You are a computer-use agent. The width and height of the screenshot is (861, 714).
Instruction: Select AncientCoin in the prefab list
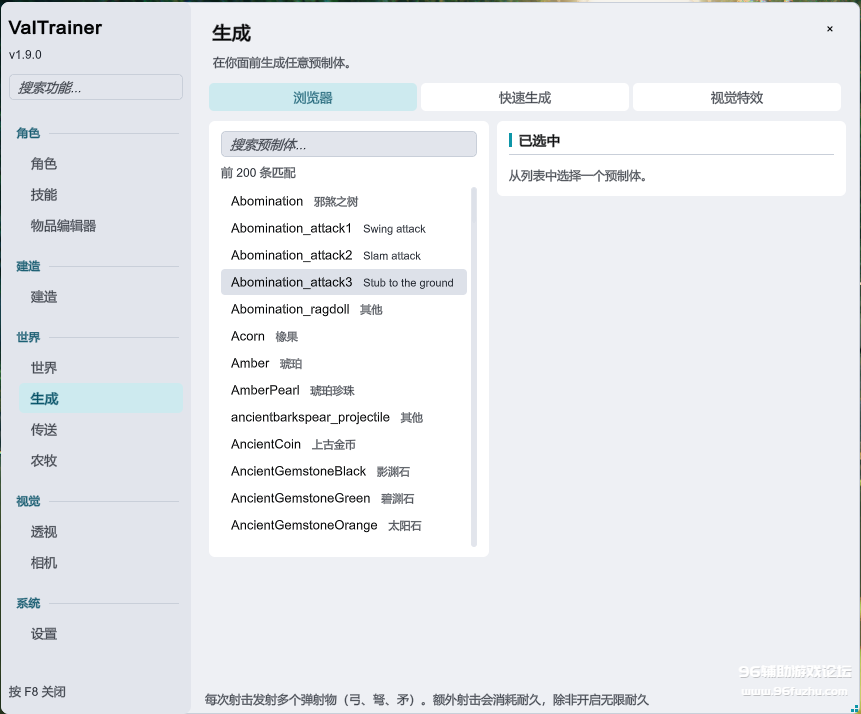pos(344,444)
